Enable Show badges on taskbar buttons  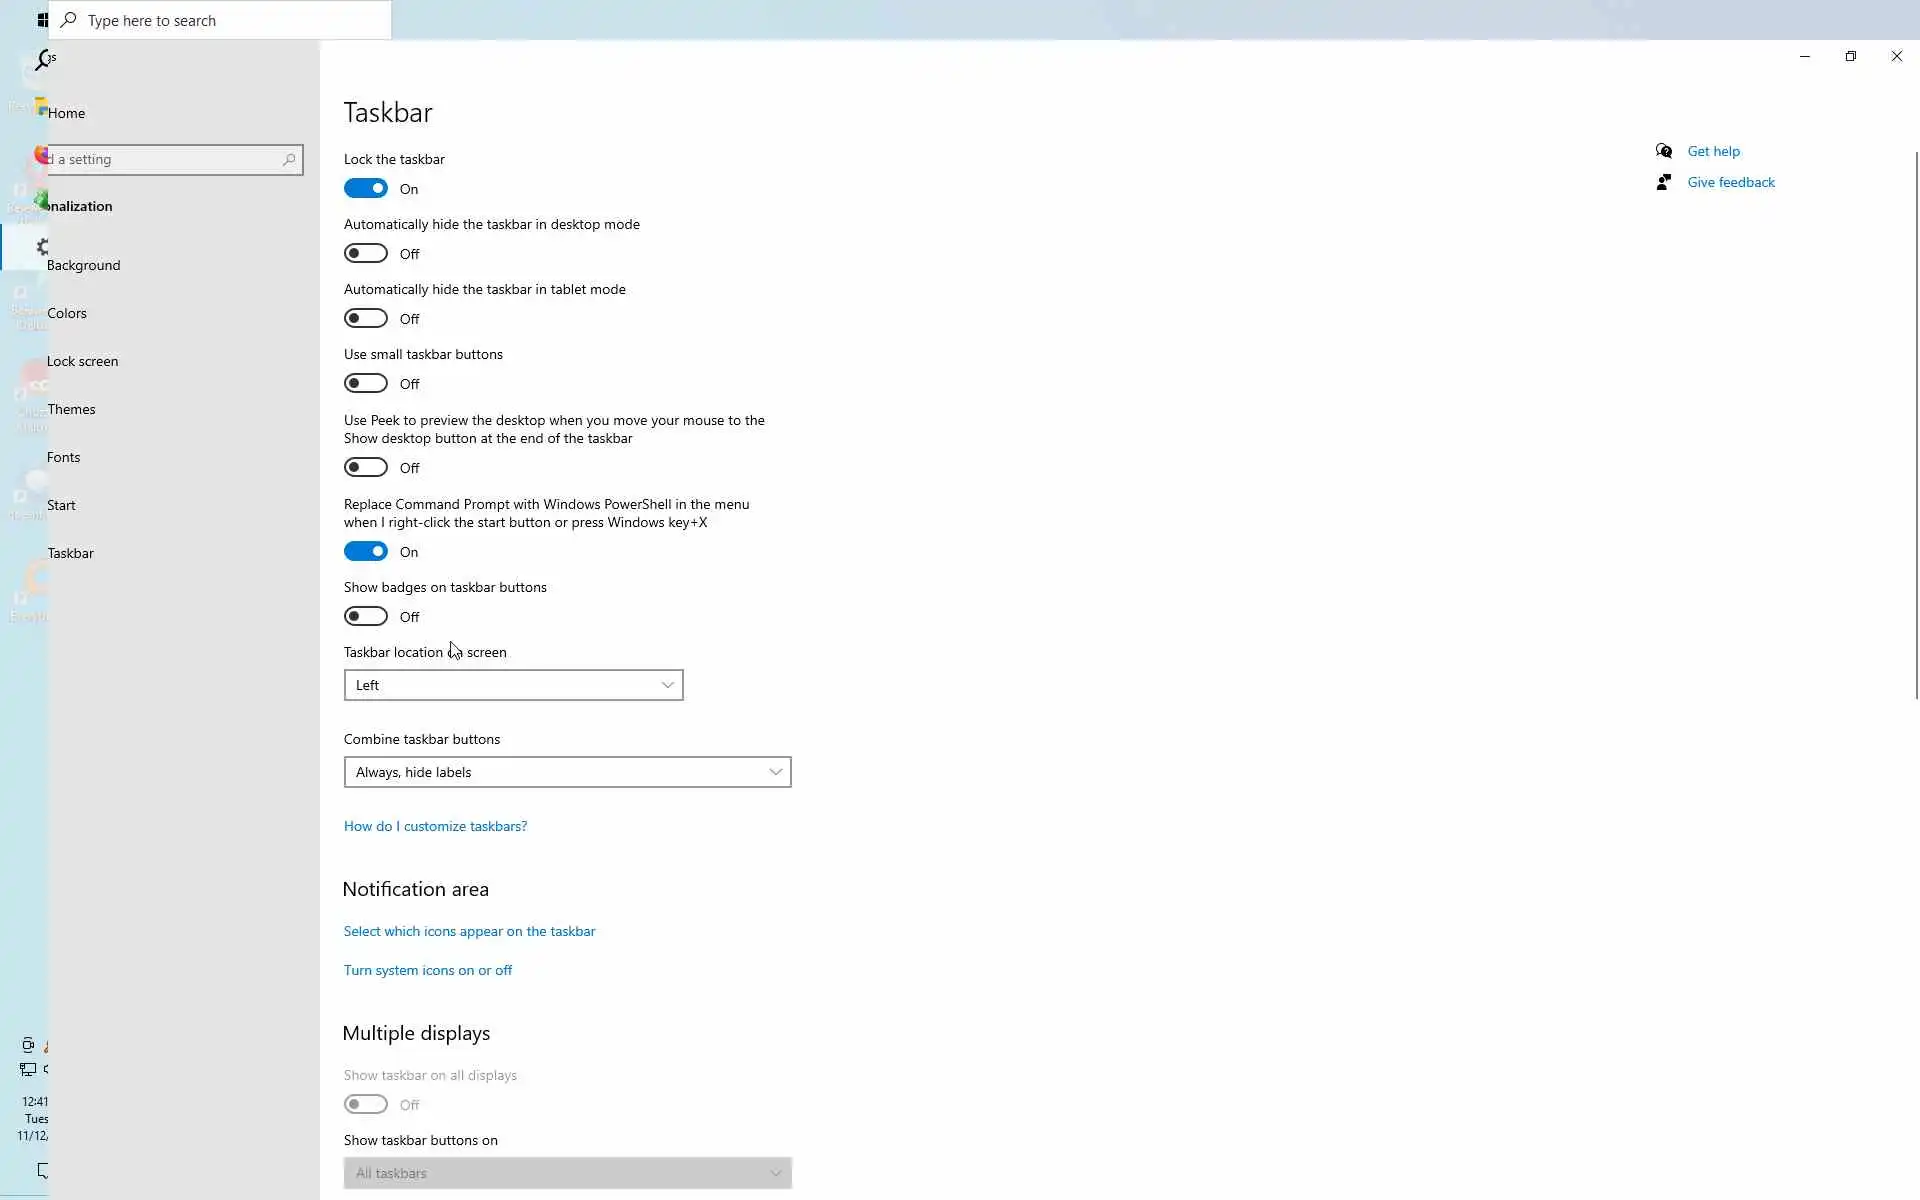[366, 617]
